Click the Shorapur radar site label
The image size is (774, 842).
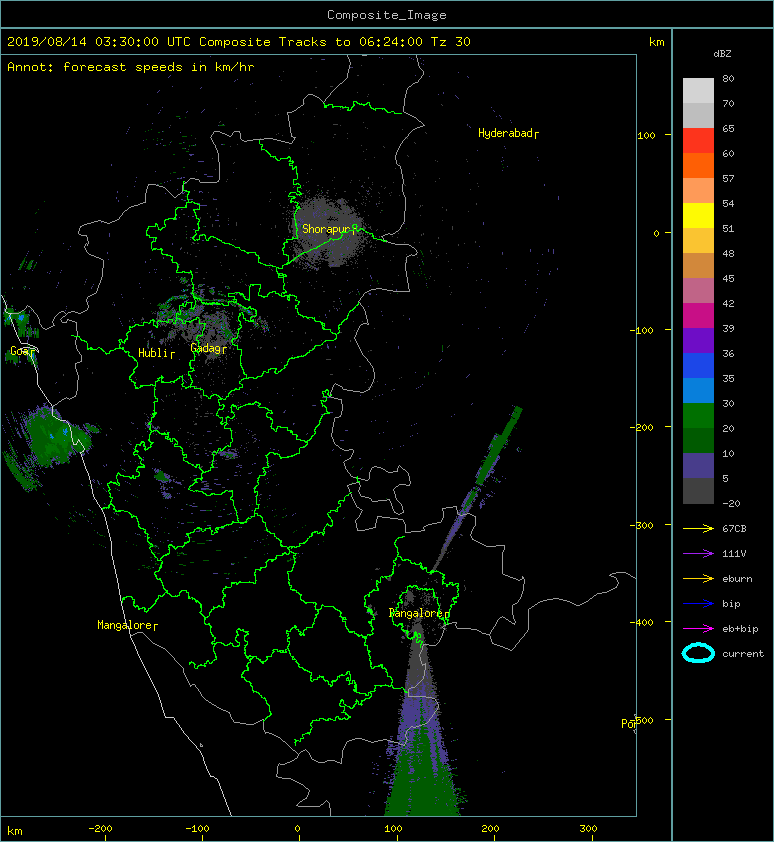pos(329,229)
